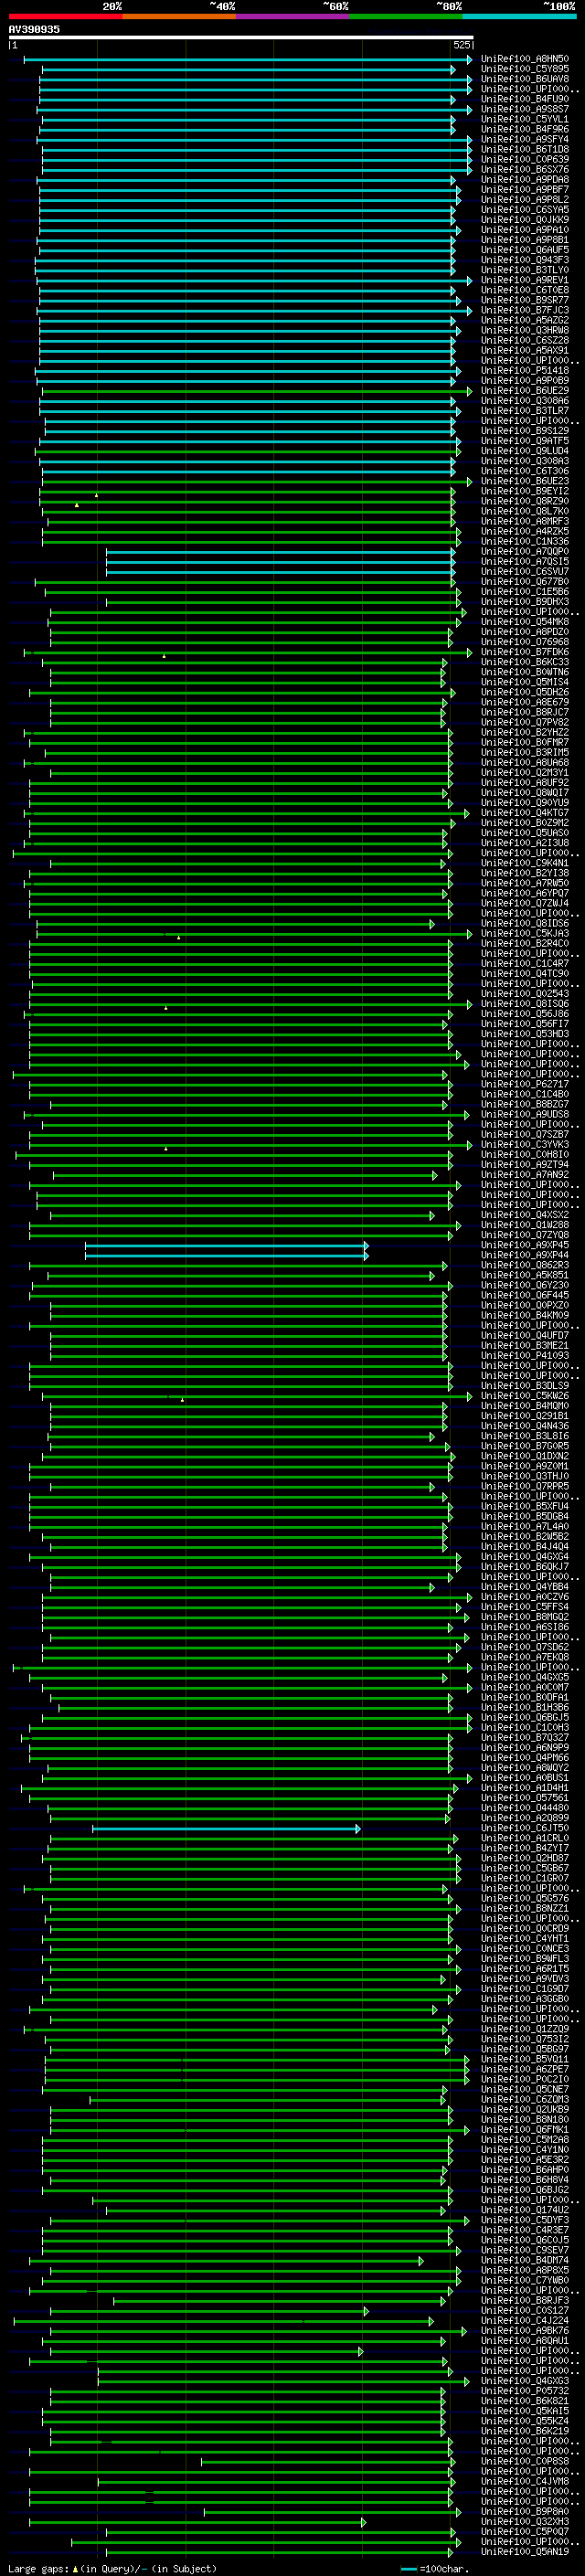The width and height of the screenshot is (585, 2576).
Task: Select the UniRef100_Q862R3 label
Action: tap(525, 1265)
